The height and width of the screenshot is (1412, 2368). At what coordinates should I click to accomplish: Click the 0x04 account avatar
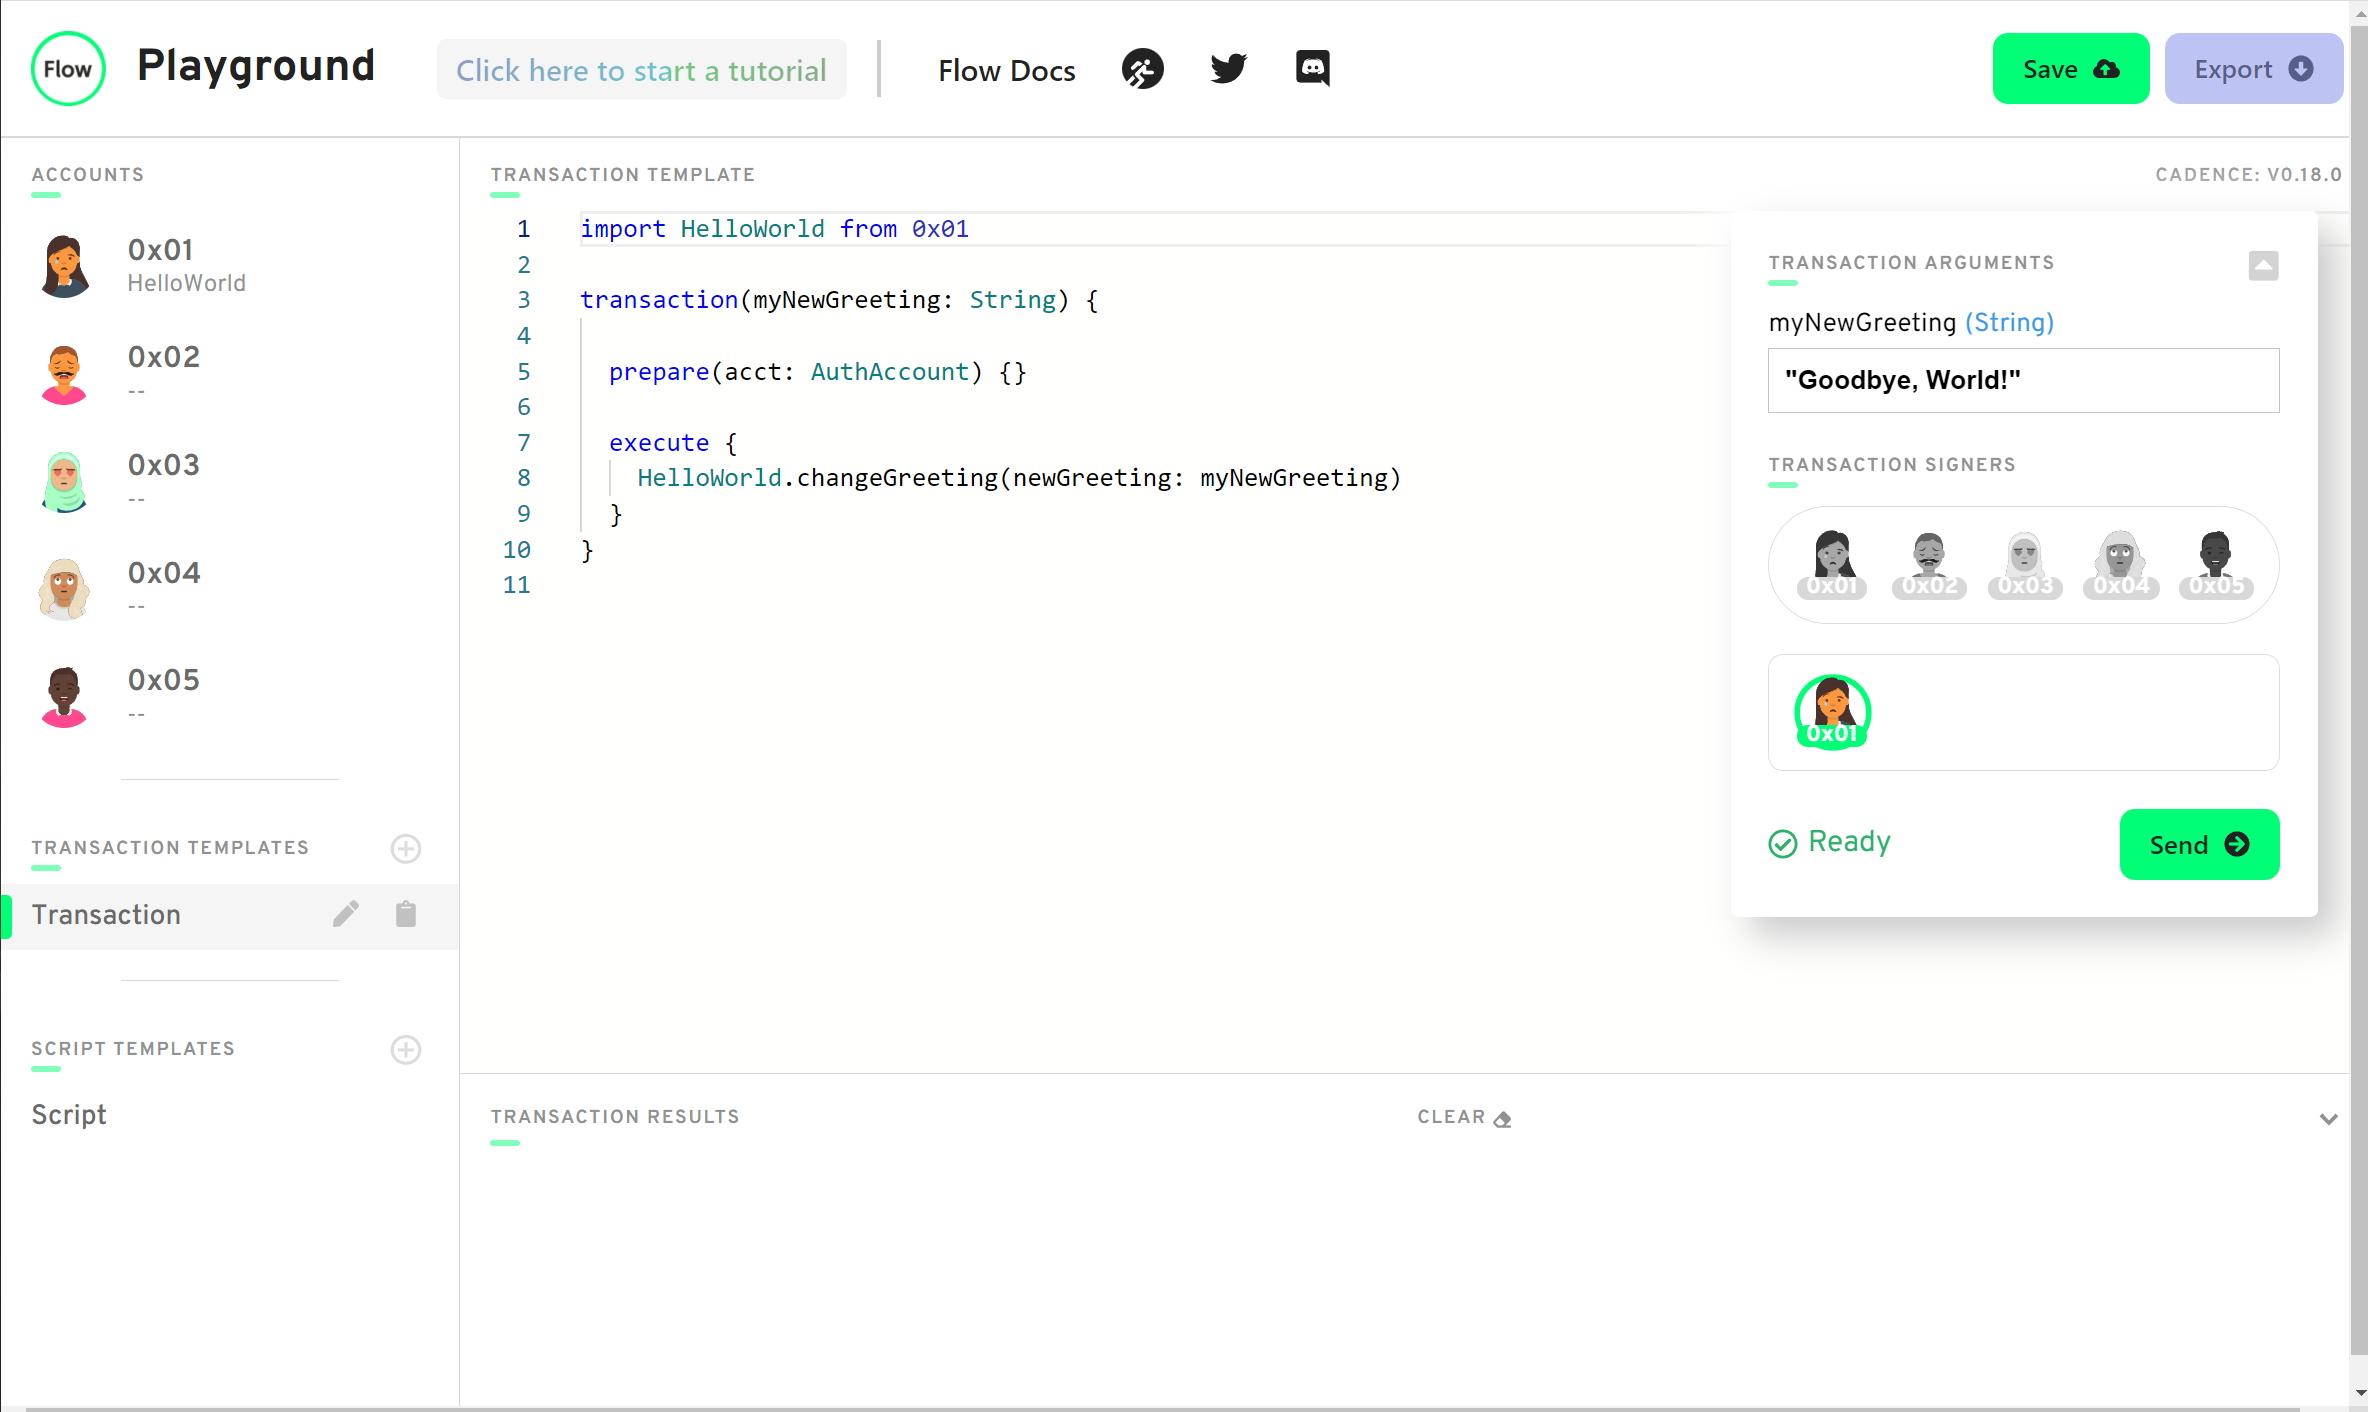tap(65, 589)
